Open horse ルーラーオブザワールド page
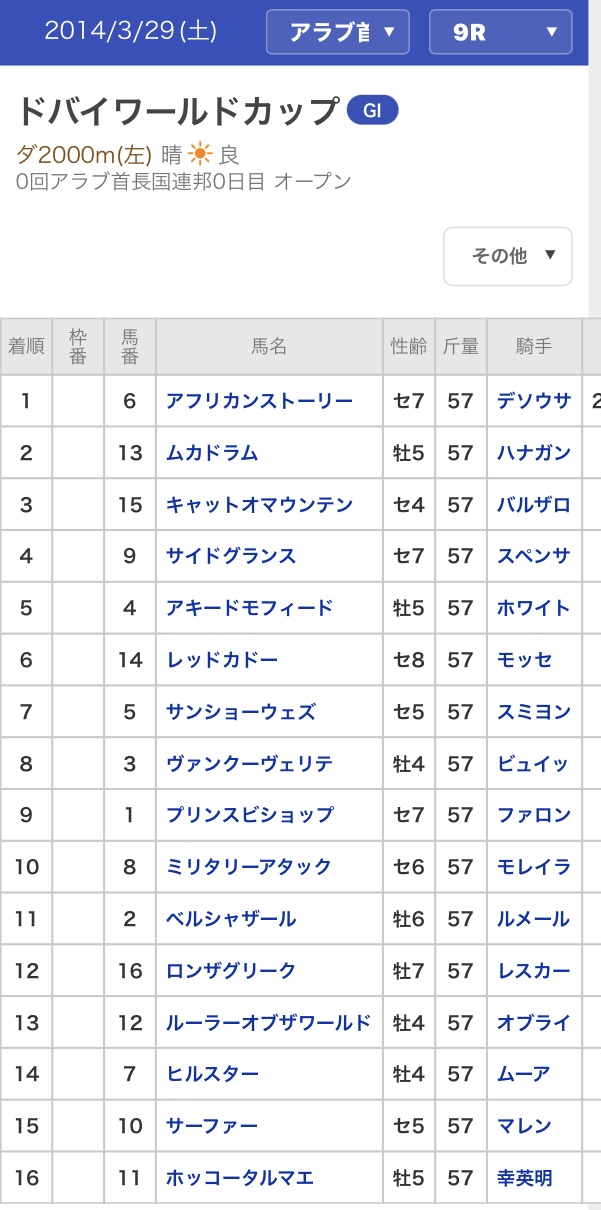601x1210 pixels. 268,1023
